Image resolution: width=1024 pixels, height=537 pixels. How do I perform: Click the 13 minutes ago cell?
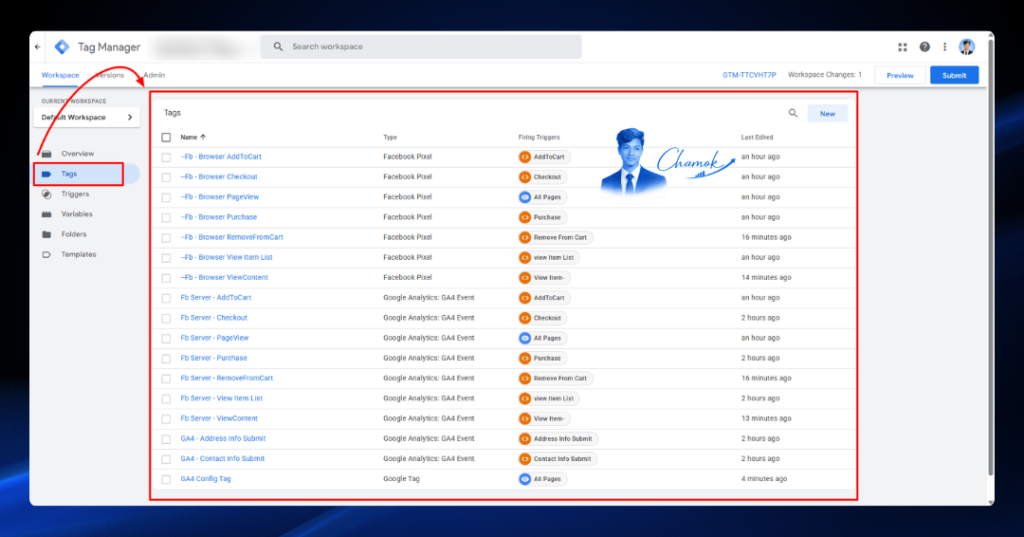click(x=765, y=419)
